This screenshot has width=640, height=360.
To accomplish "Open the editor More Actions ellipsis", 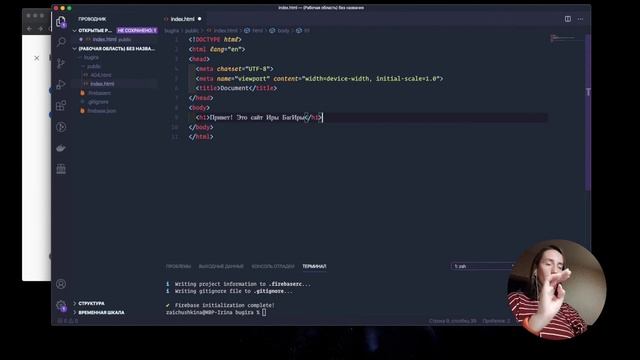I will point(580,19).
